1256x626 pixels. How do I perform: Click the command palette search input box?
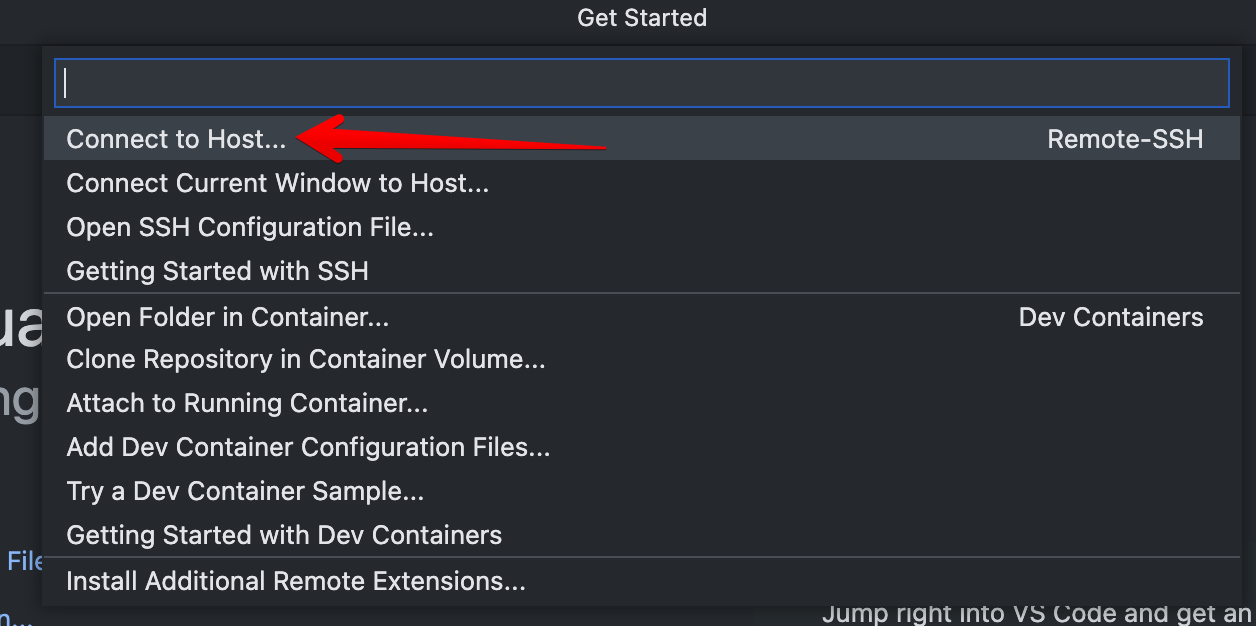[x=640, y=83]
